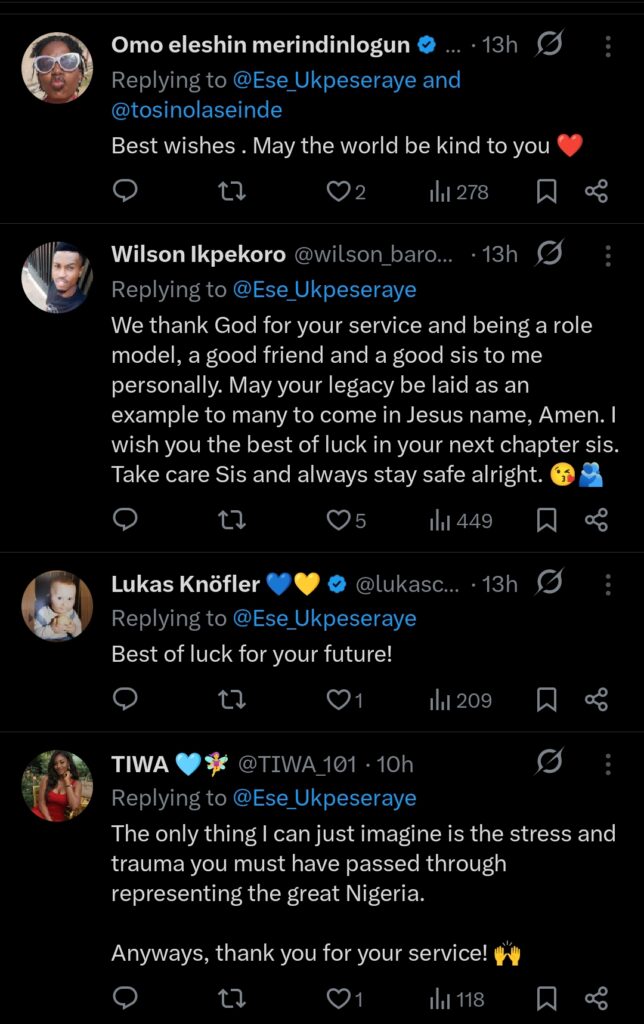Bookmark Omo eleshin merindinlogun's tweet
Image resolution: width=644 pixels, height=1024 pixels.
tap(546, 191)
